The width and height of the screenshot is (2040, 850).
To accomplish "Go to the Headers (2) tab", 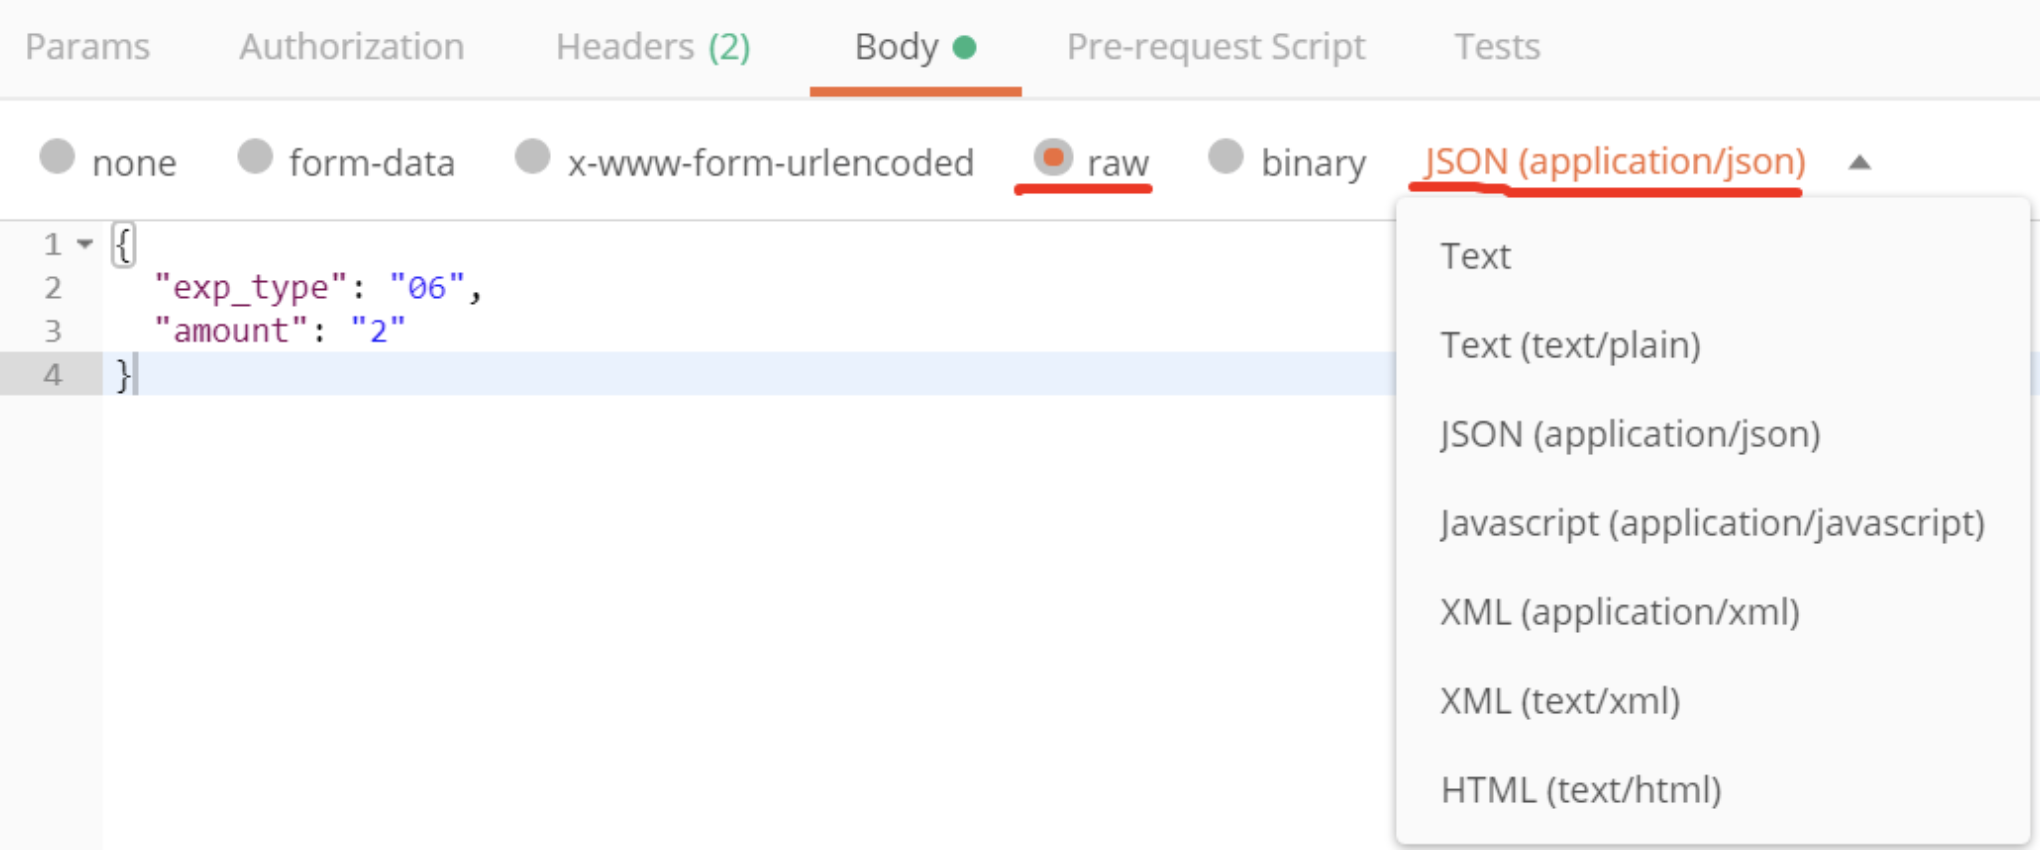I will coord(653,47).
